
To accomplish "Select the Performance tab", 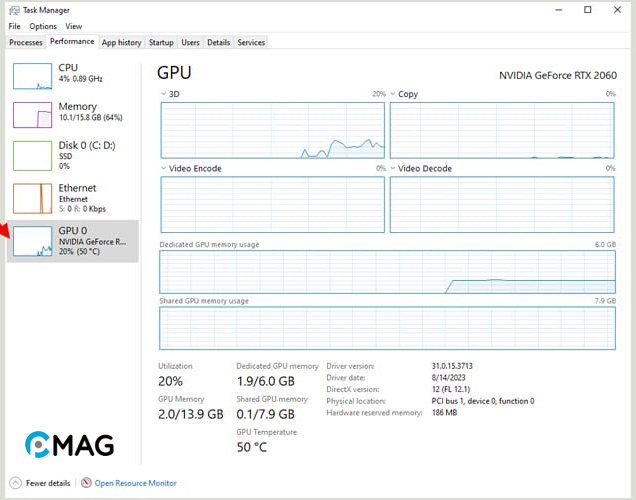I will pos(72,41).
